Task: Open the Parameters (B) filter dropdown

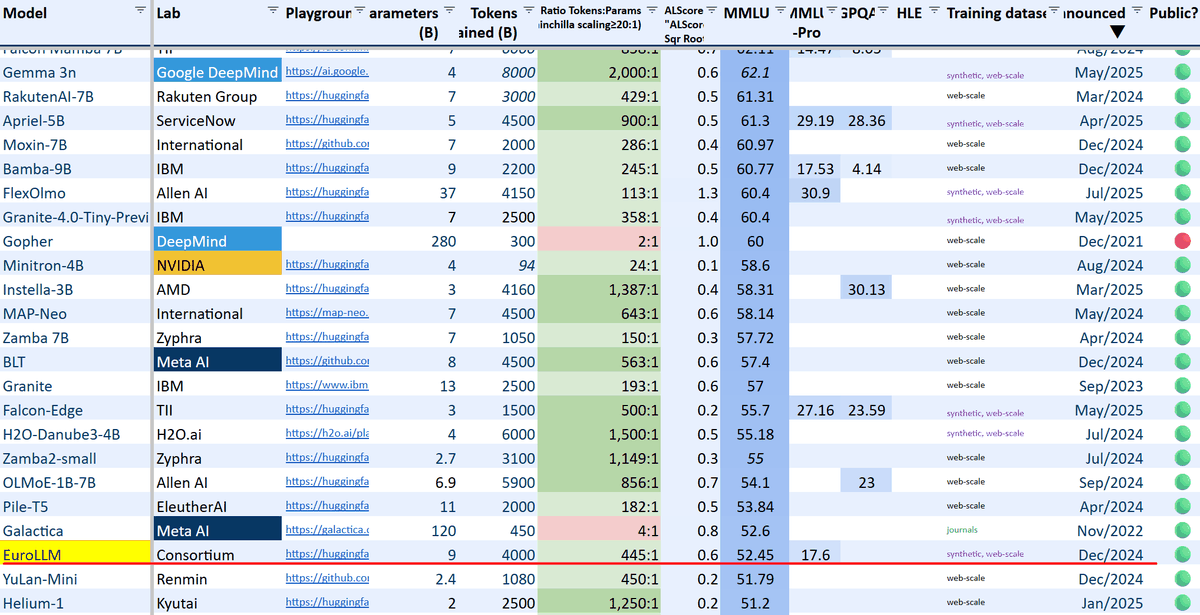Action: pos(449,9)
